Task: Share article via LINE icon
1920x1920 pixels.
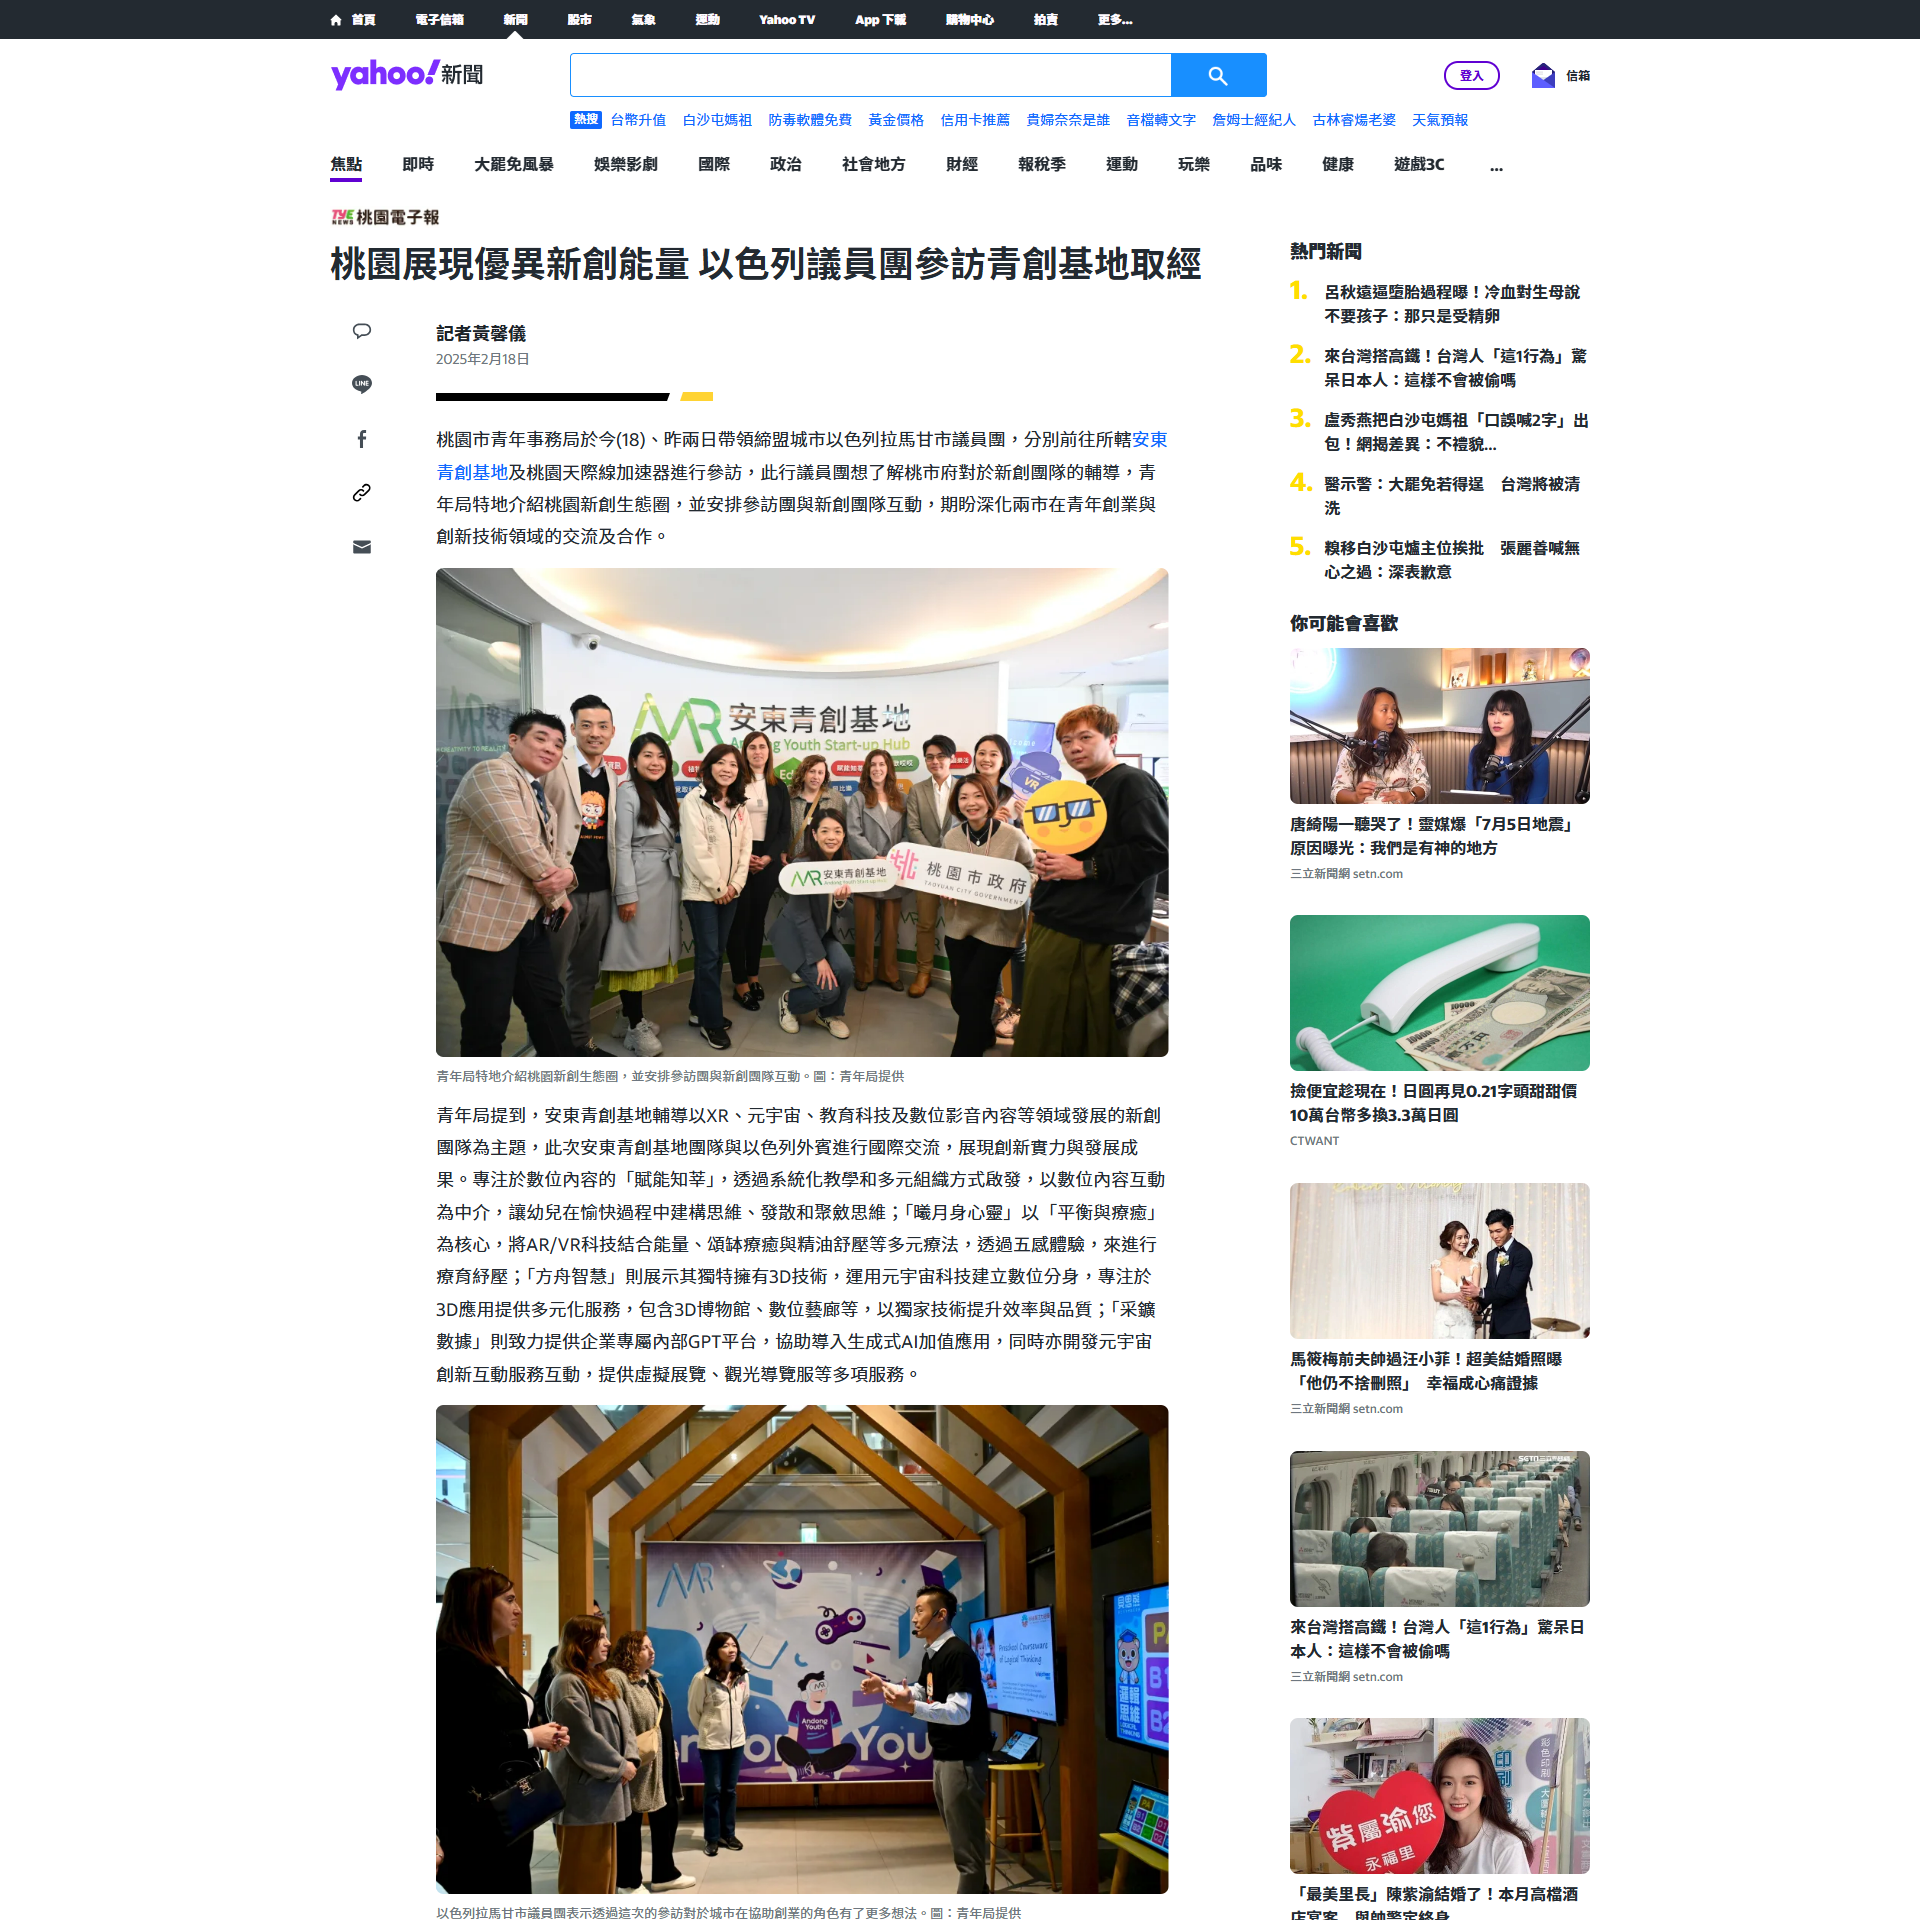Action: (x=362, y=384)
